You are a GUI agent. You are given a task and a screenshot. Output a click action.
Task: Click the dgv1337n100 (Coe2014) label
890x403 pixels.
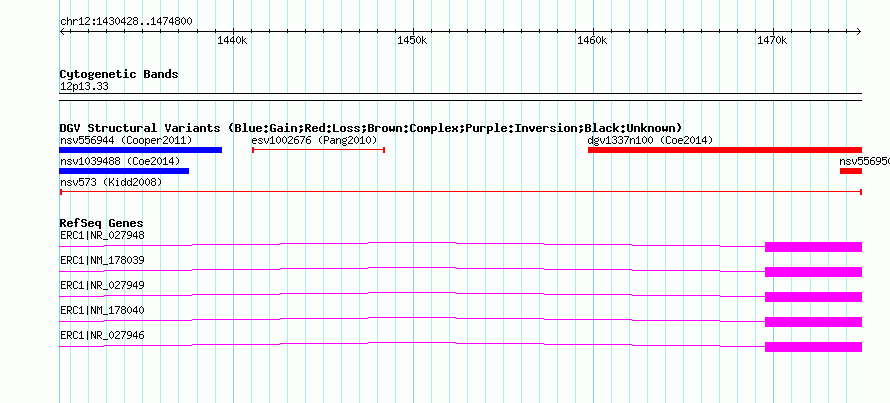650,140
